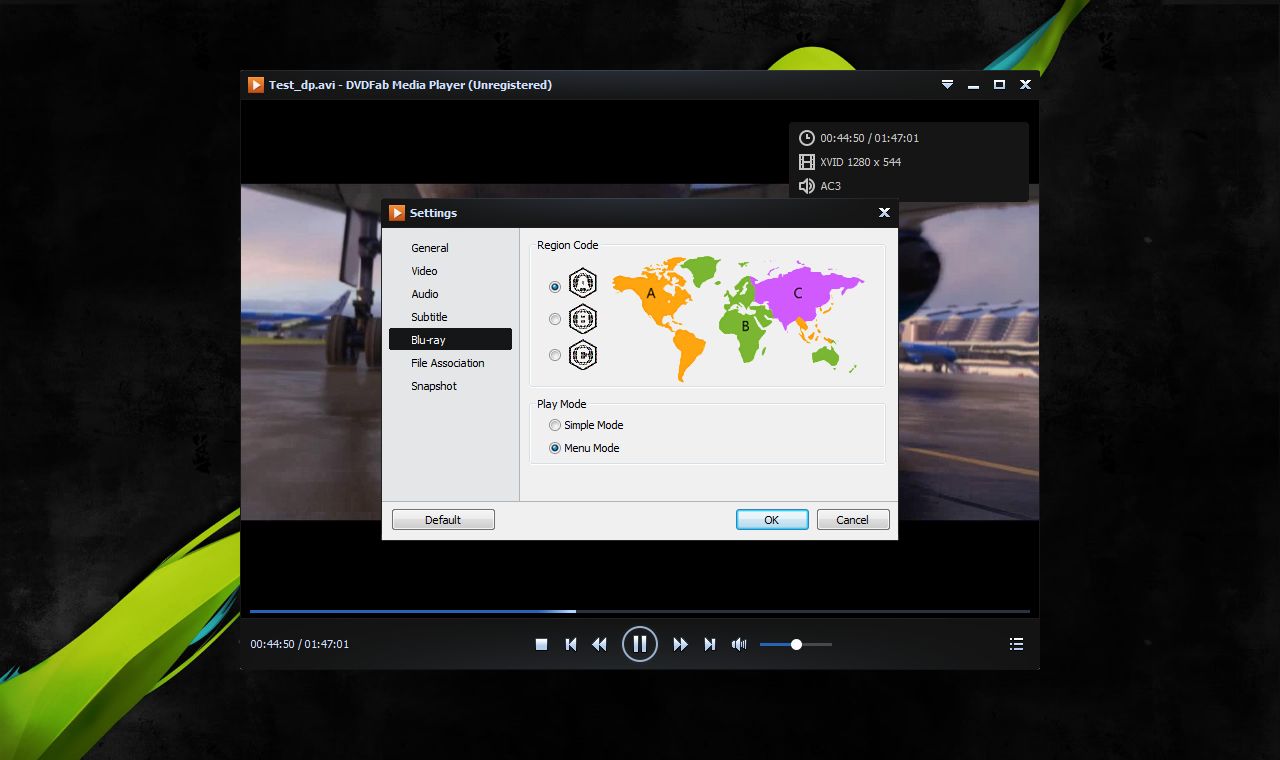Click the Settings dialog logo icon
Image resolution: width=1280 pixels, height=760 pixels.
coord(397,213)
